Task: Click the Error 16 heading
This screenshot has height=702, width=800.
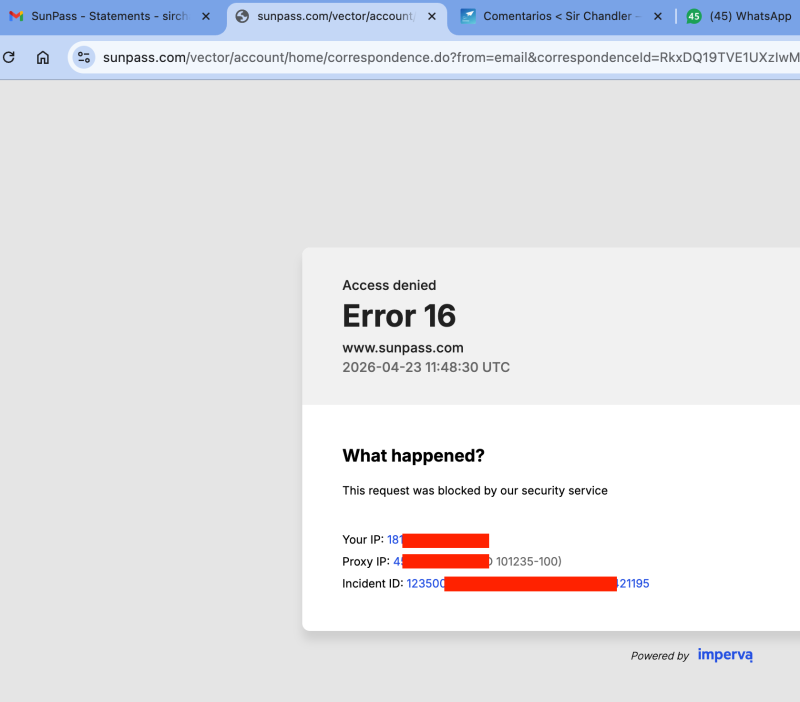Action: [x=399, y=316]
